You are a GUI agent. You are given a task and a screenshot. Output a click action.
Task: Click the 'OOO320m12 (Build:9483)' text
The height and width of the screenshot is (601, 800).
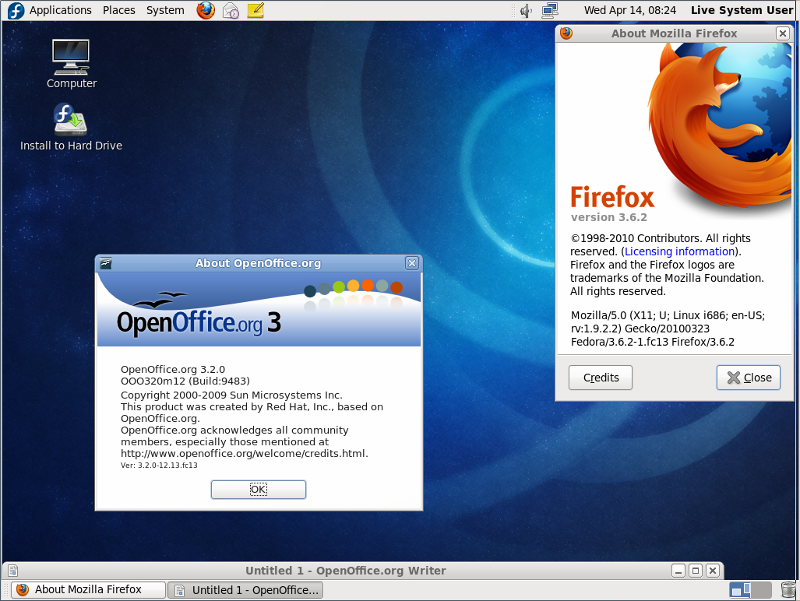(x=185, y=381)
